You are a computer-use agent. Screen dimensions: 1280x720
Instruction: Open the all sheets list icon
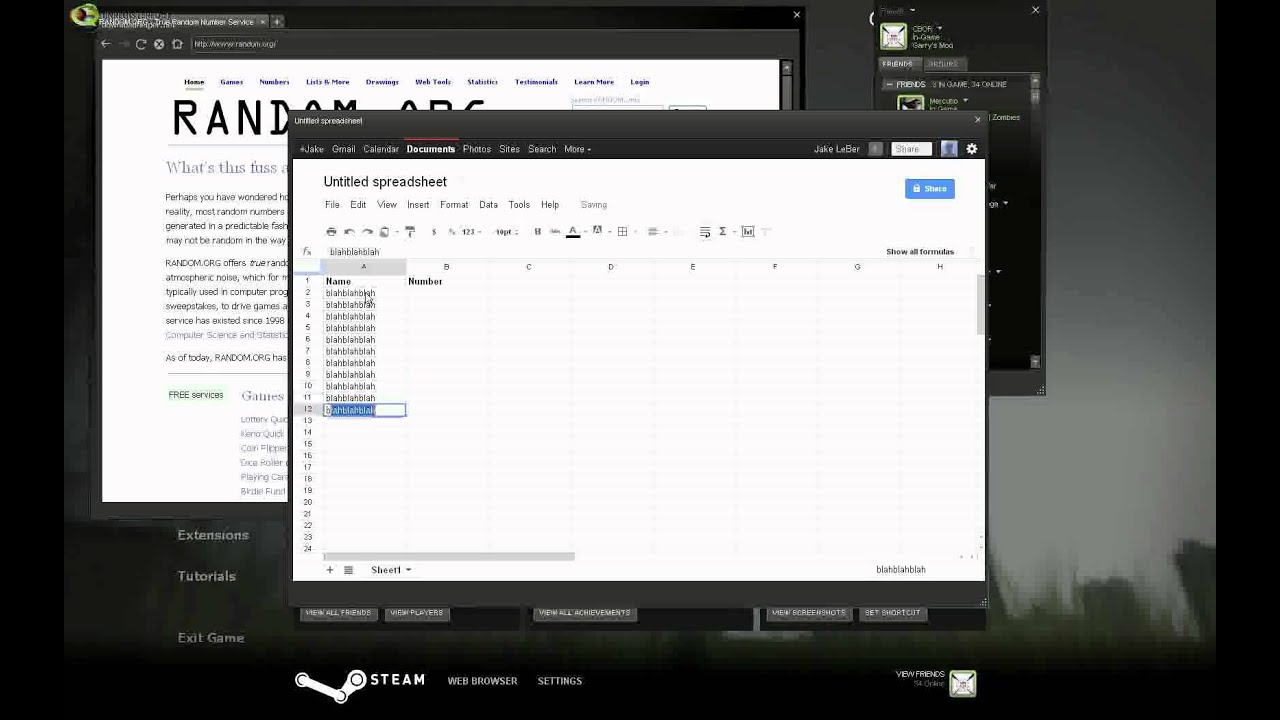pyautogui.click(x=348, y=570)
